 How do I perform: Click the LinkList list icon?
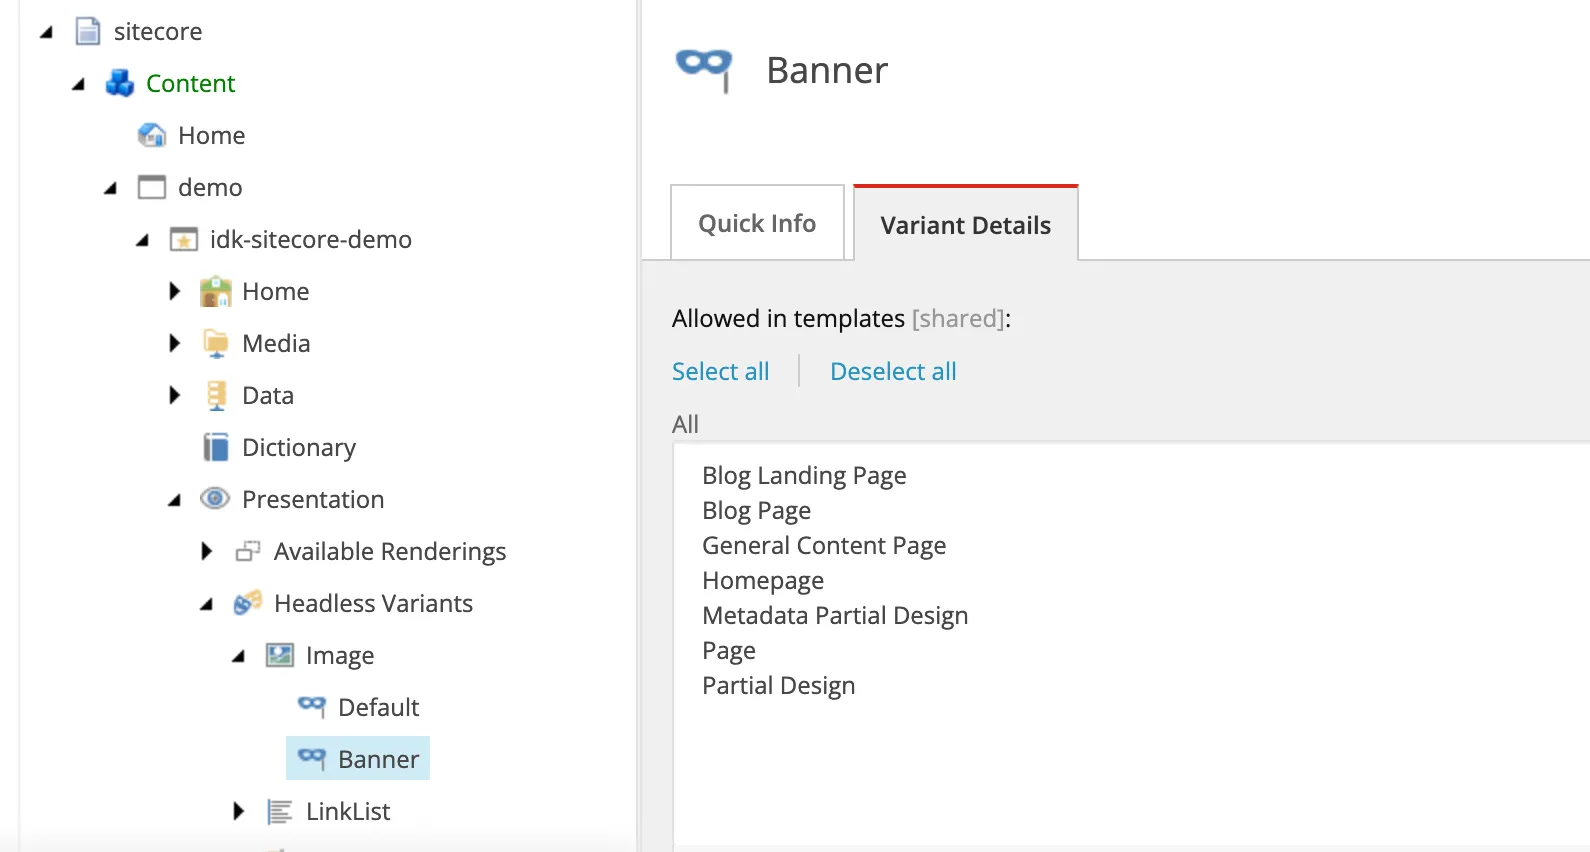click(280, 811)
